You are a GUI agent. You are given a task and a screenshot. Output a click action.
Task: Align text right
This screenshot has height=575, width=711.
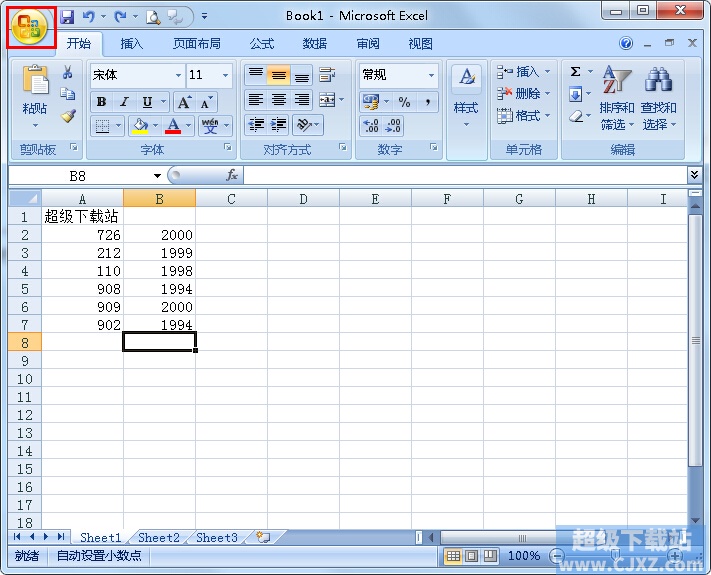[x=302, y=100]
